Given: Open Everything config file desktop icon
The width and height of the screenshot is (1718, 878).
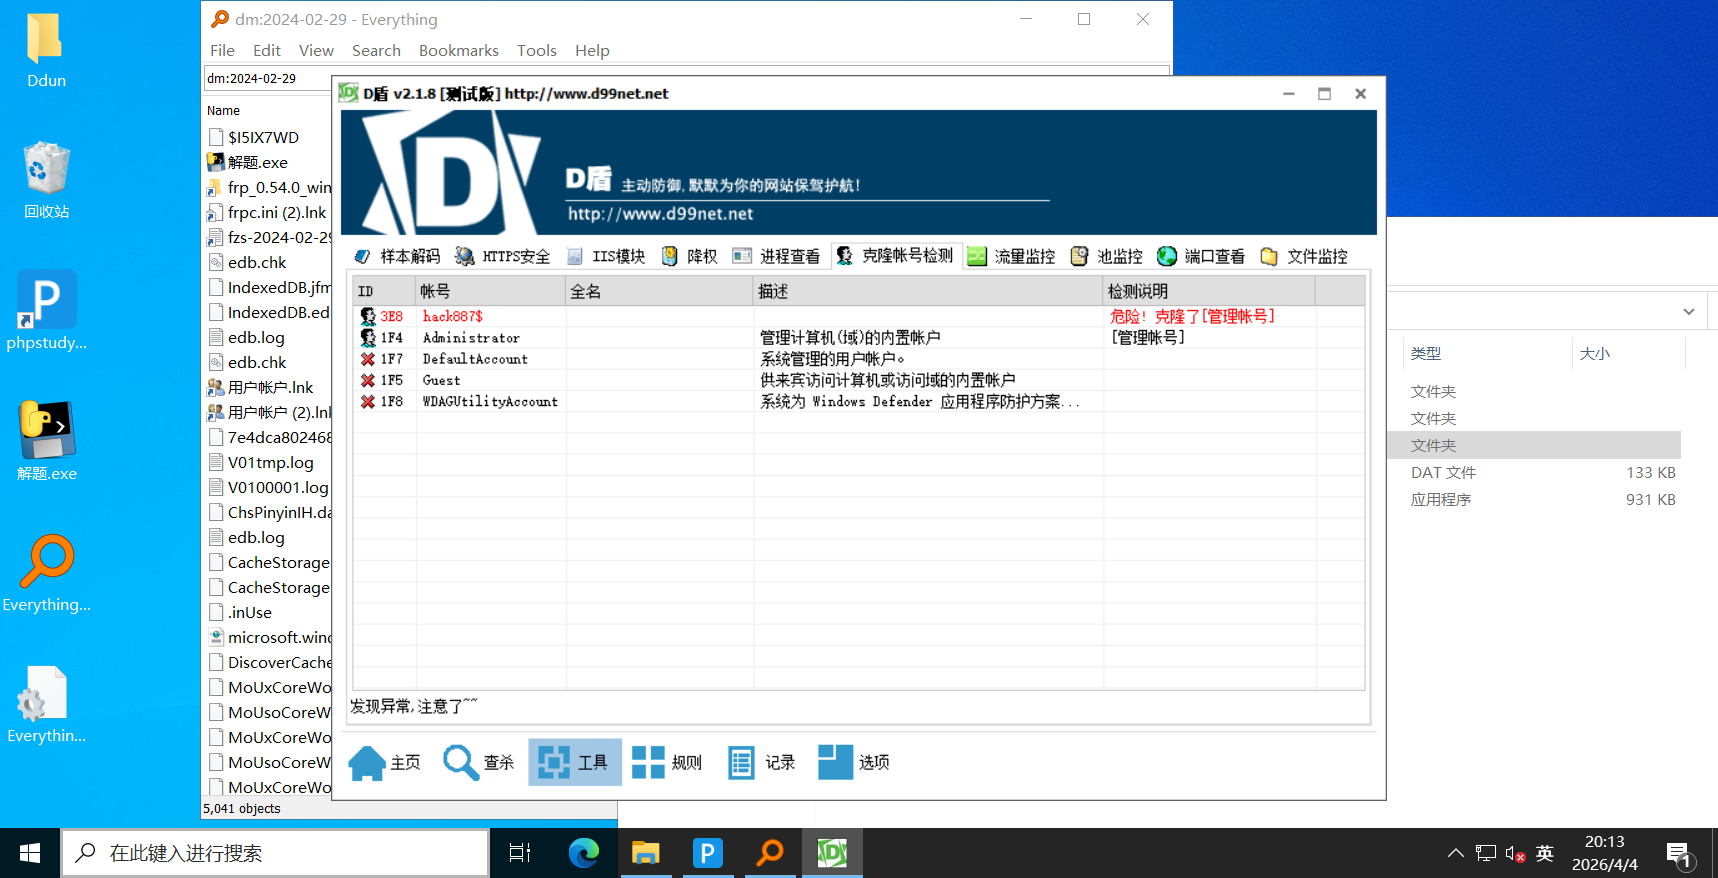Looking at the screenshot, I should tap(46, 704).
